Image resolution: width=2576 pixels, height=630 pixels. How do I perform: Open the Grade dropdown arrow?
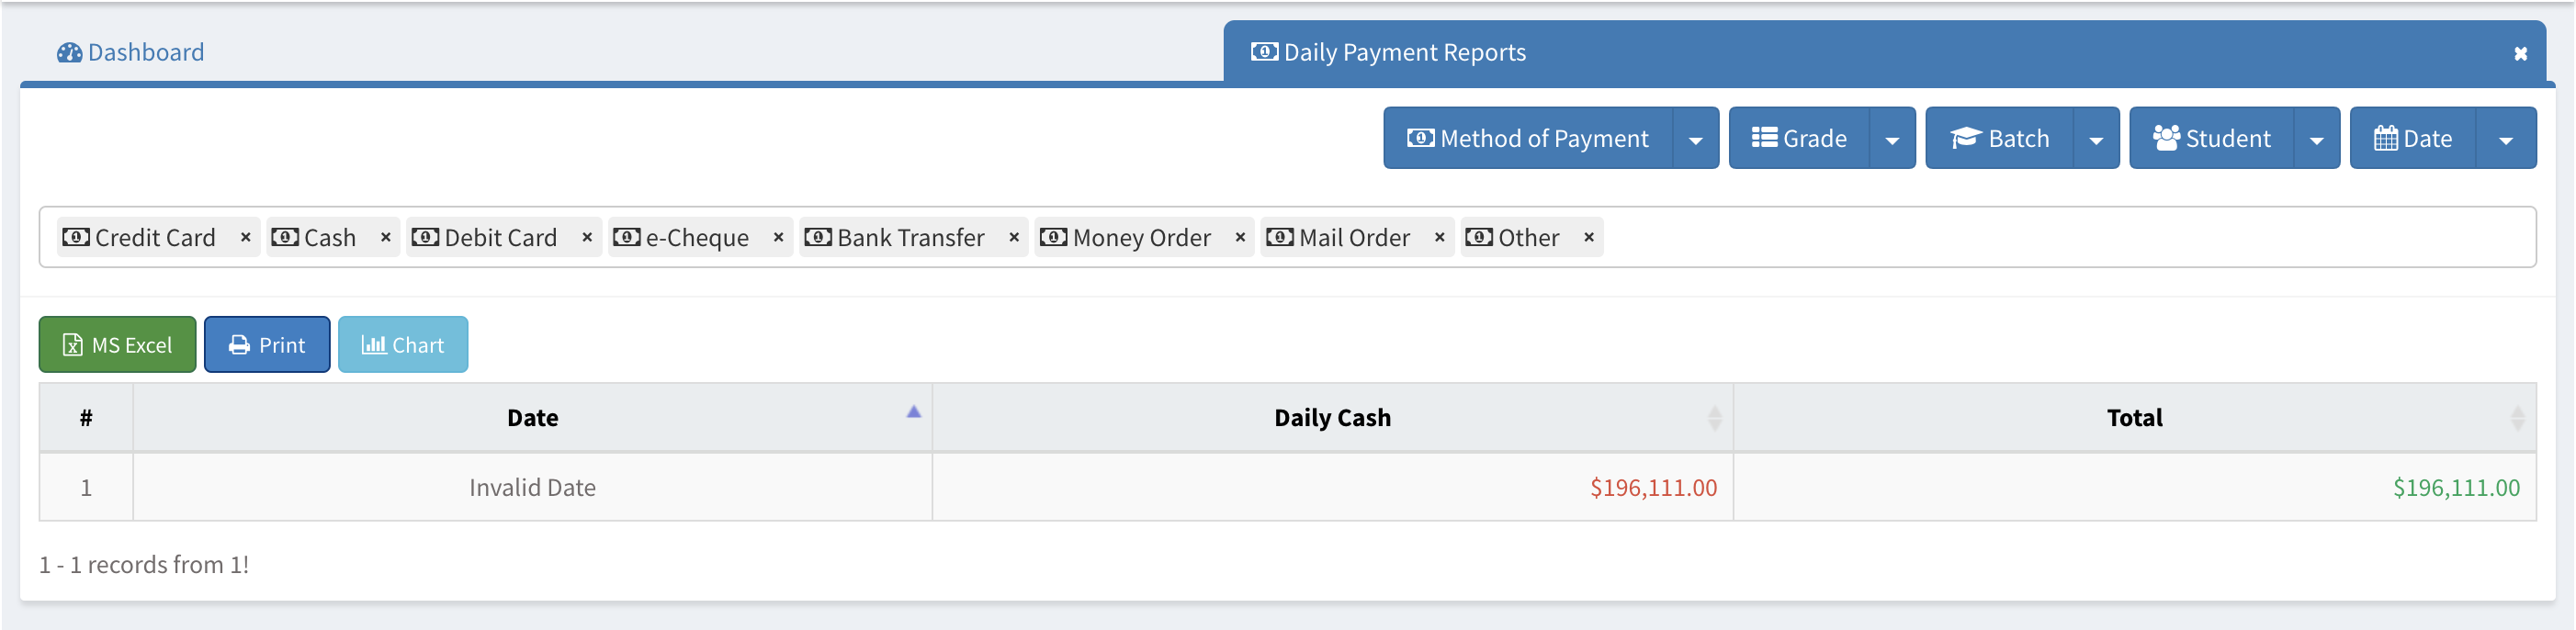coord(1892,139)
